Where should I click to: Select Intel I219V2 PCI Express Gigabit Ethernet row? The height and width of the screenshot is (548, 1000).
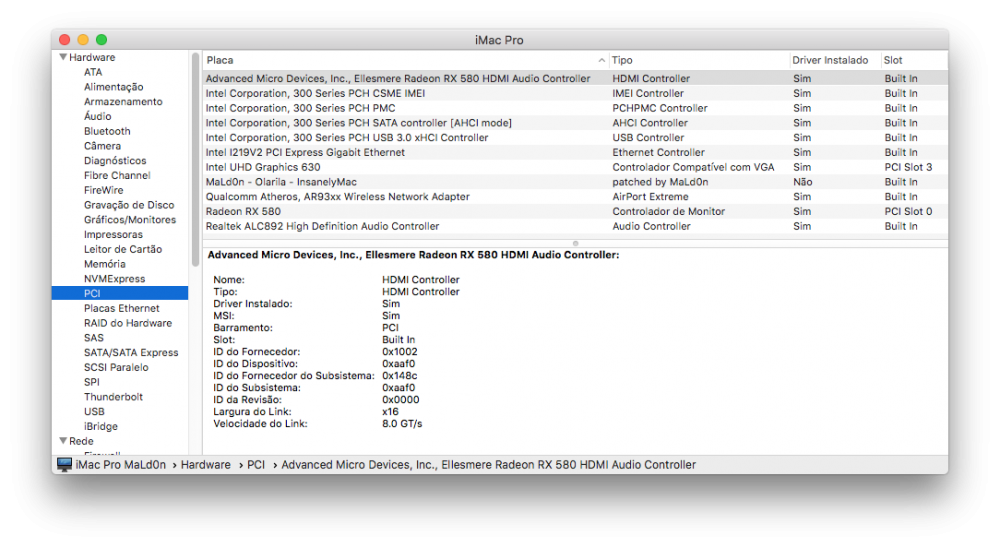(575, 152)
